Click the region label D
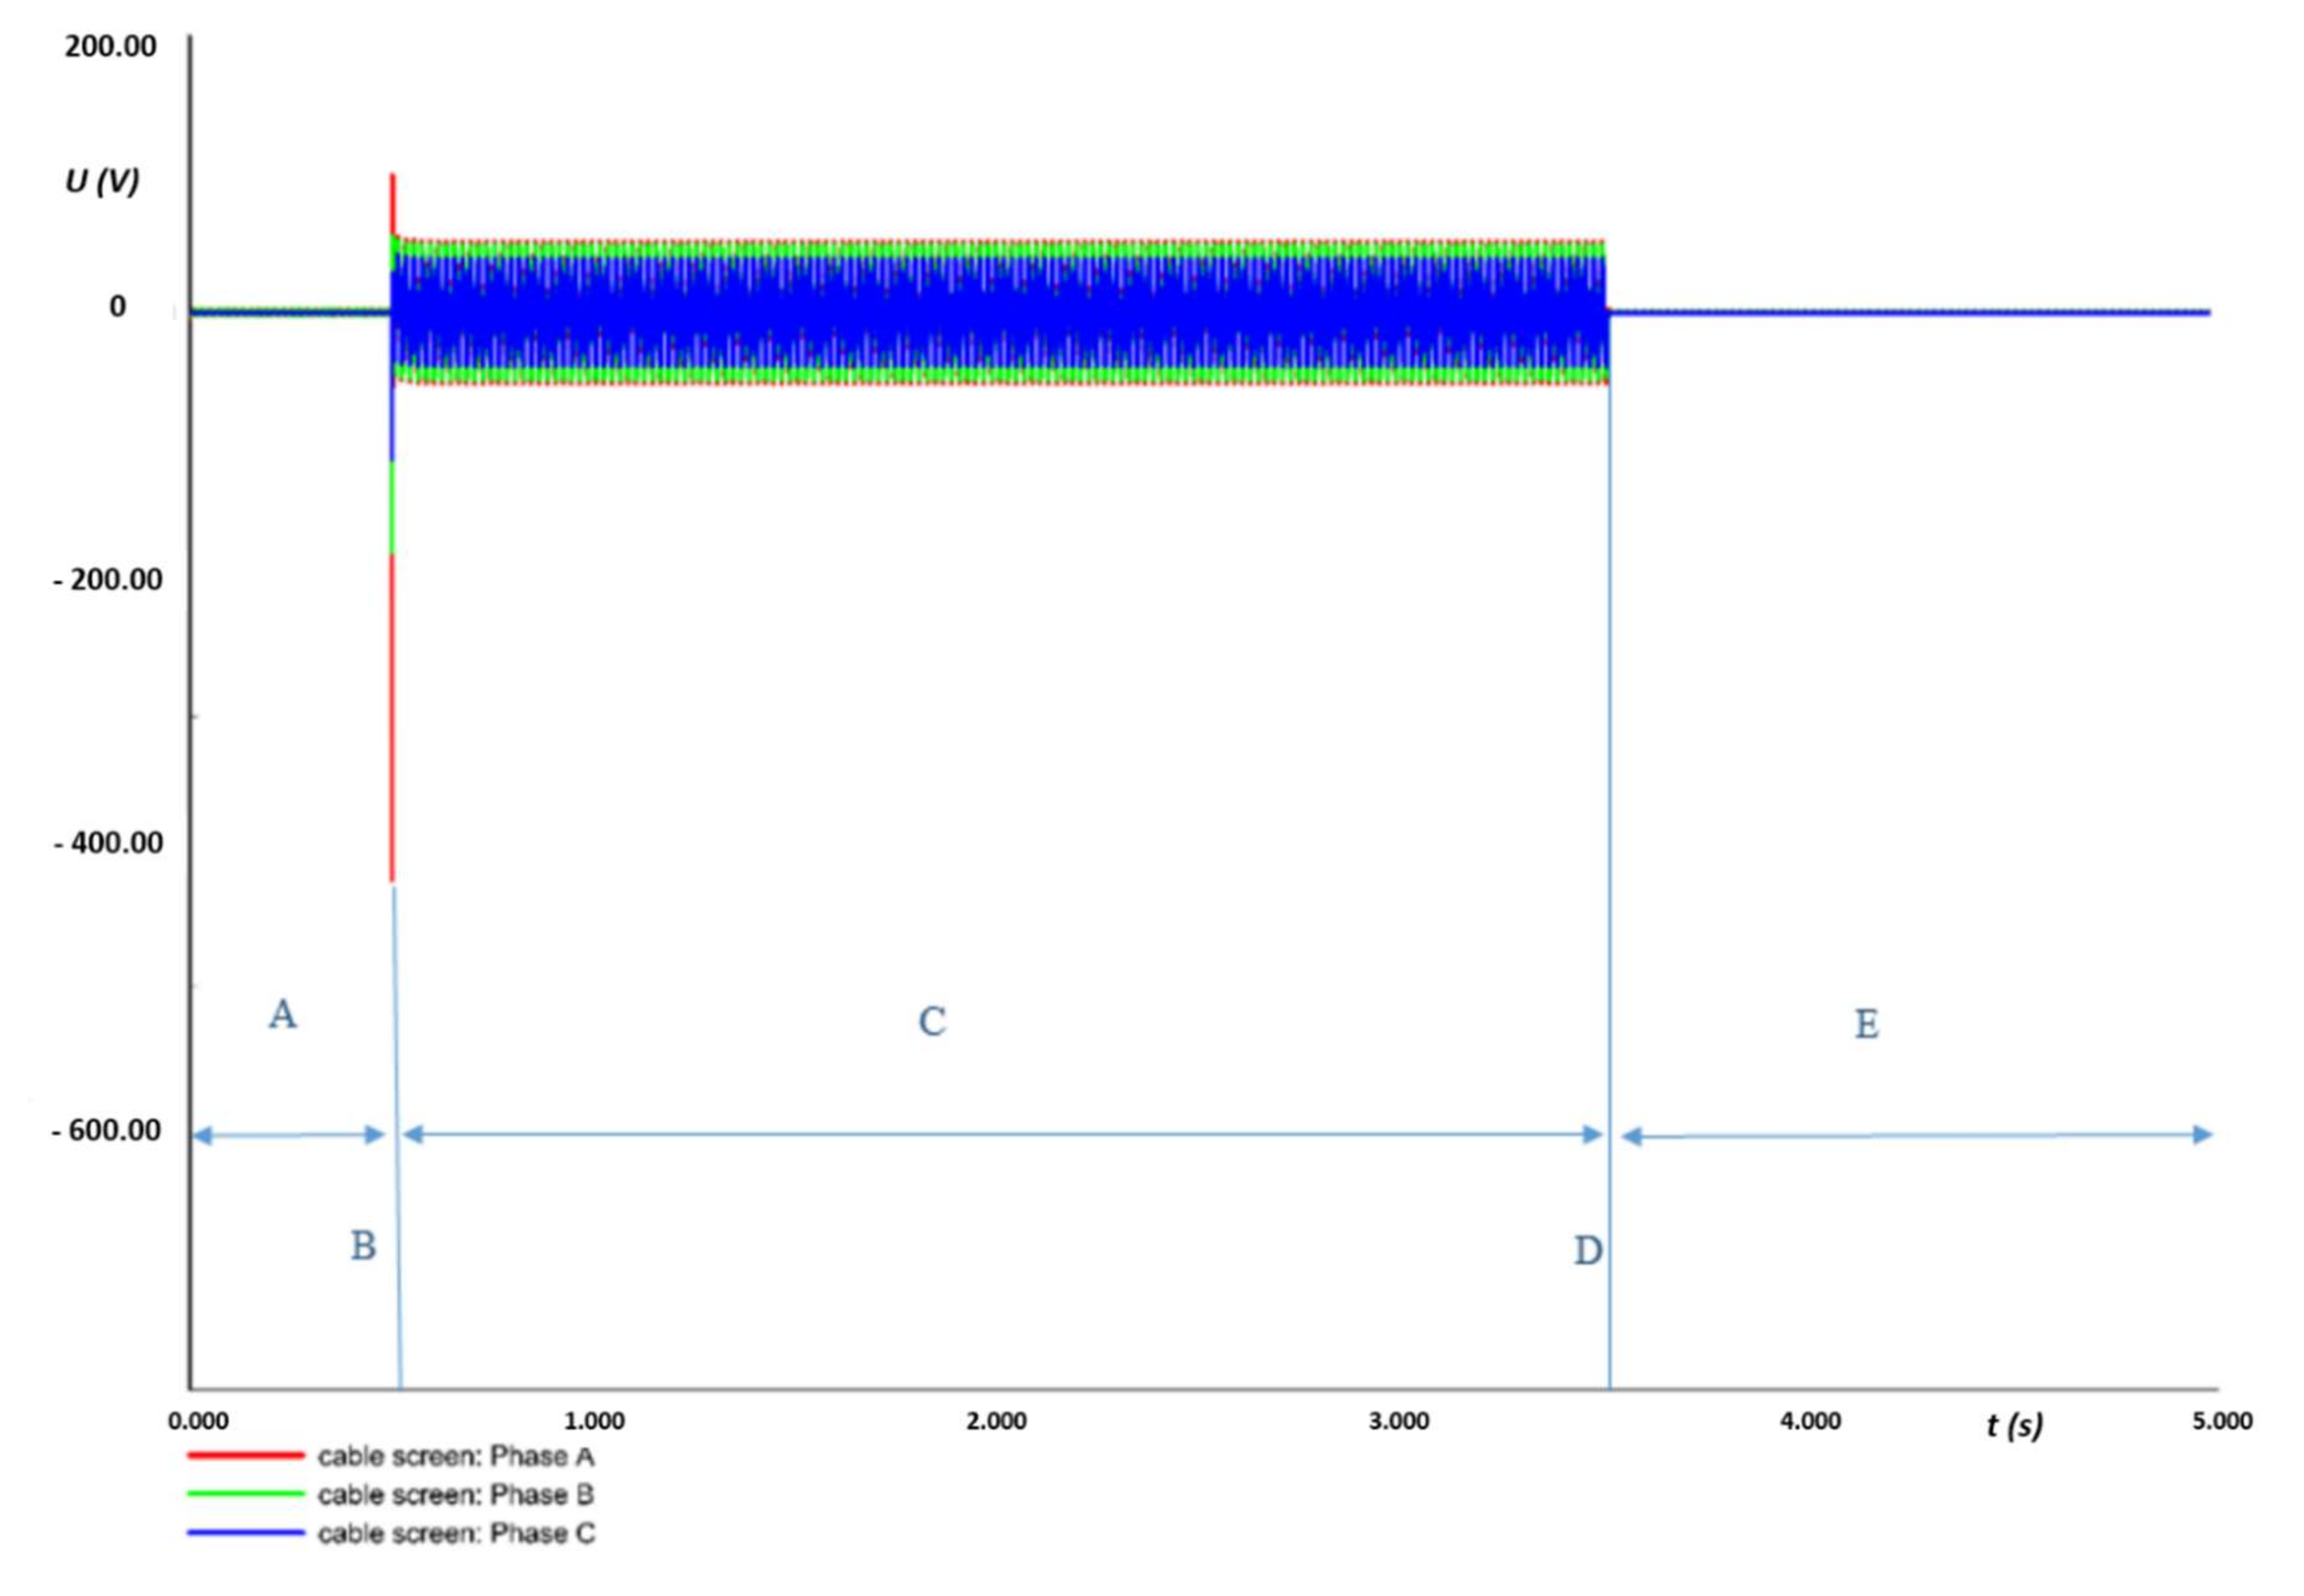The image size is (2304, 1596). (x=1588, y=1251)
